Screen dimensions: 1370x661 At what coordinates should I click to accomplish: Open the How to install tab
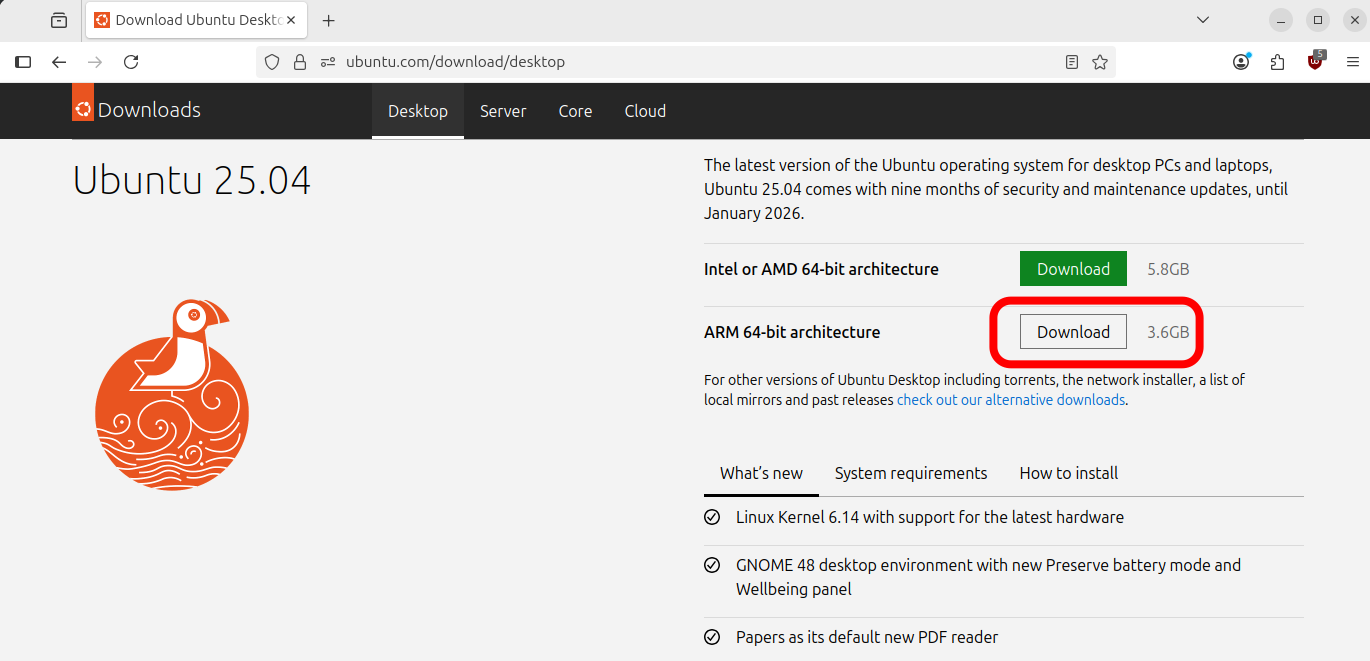pos(1069,473)
